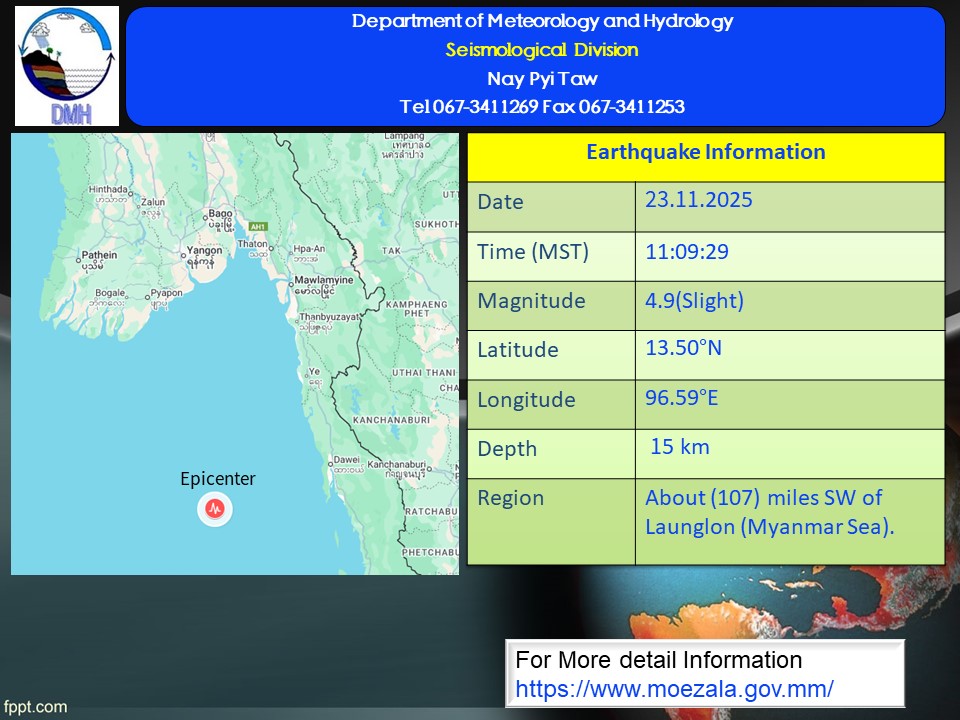Click the Pathein city label on the map

(x=99, y=255)
